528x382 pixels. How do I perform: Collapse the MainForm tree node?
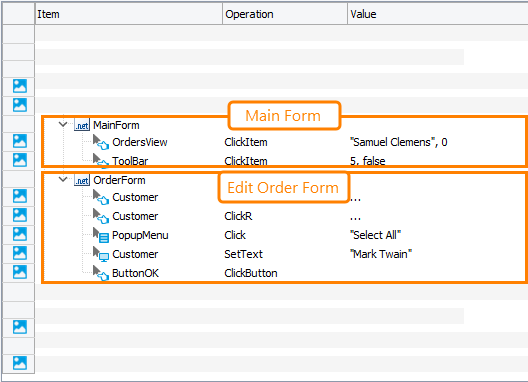point(63,124)
